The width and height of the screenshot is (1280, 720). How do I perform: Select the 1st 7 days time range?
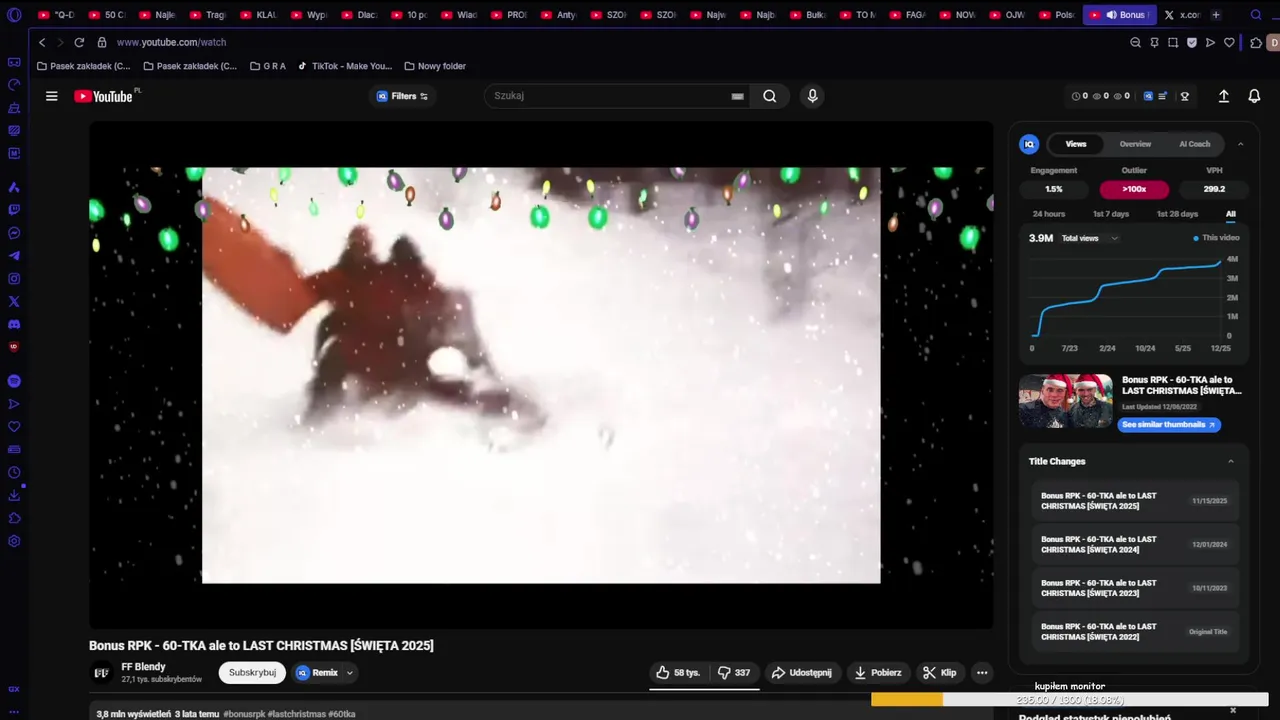point(1110,214)
